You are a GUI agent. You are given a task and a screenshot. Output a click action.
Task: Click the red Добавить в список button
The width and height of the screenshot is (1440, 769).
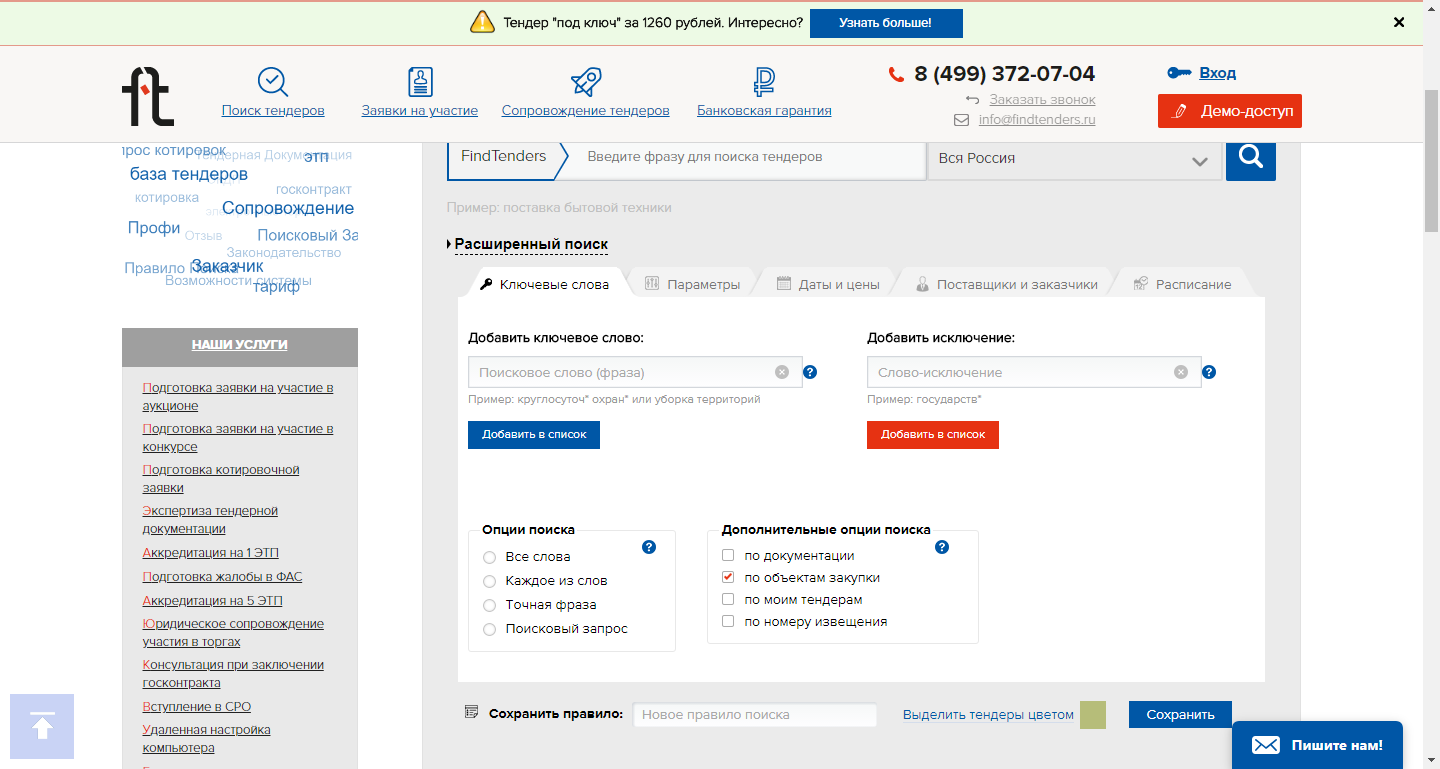933,435
